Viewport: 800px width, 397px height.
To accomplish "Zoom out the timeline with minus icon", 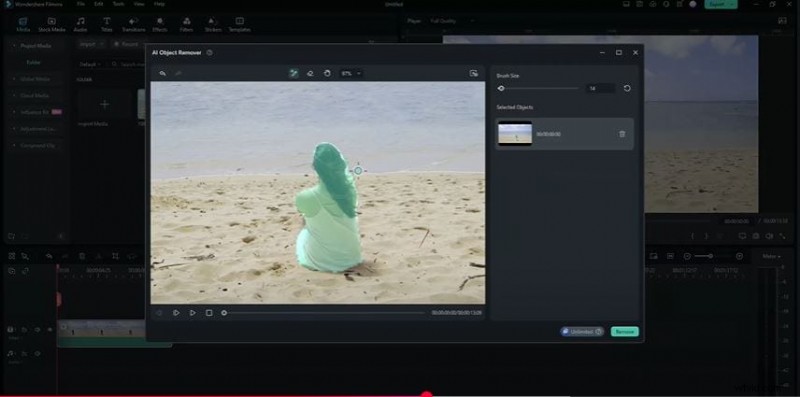I will (x=687, y=256).
